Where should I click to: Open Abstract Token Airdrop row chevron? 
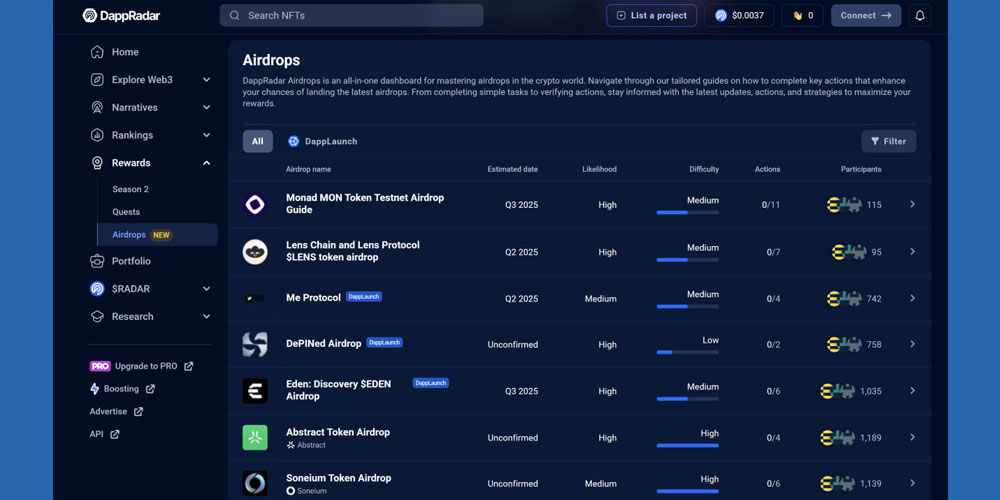913,437
